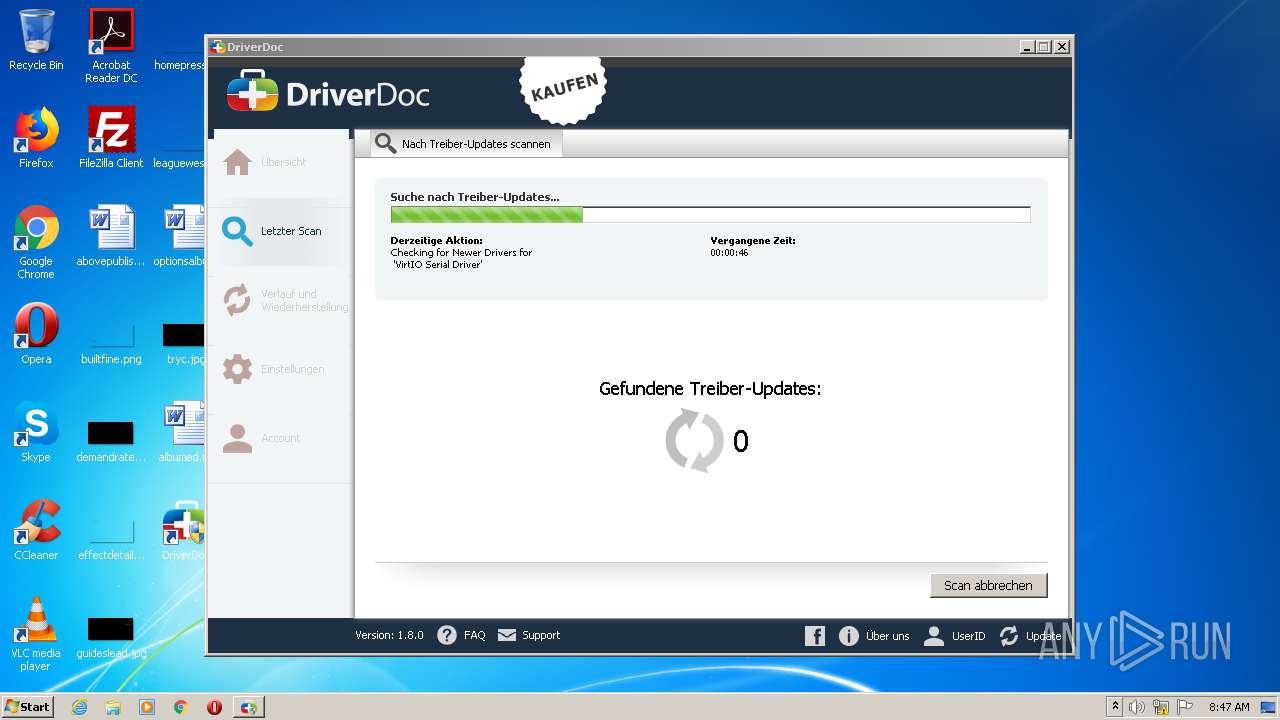This screenshot has height=720, width=1280.
Task: Click the Version: 1.8.0 text
Action: [x=389, y=635]
